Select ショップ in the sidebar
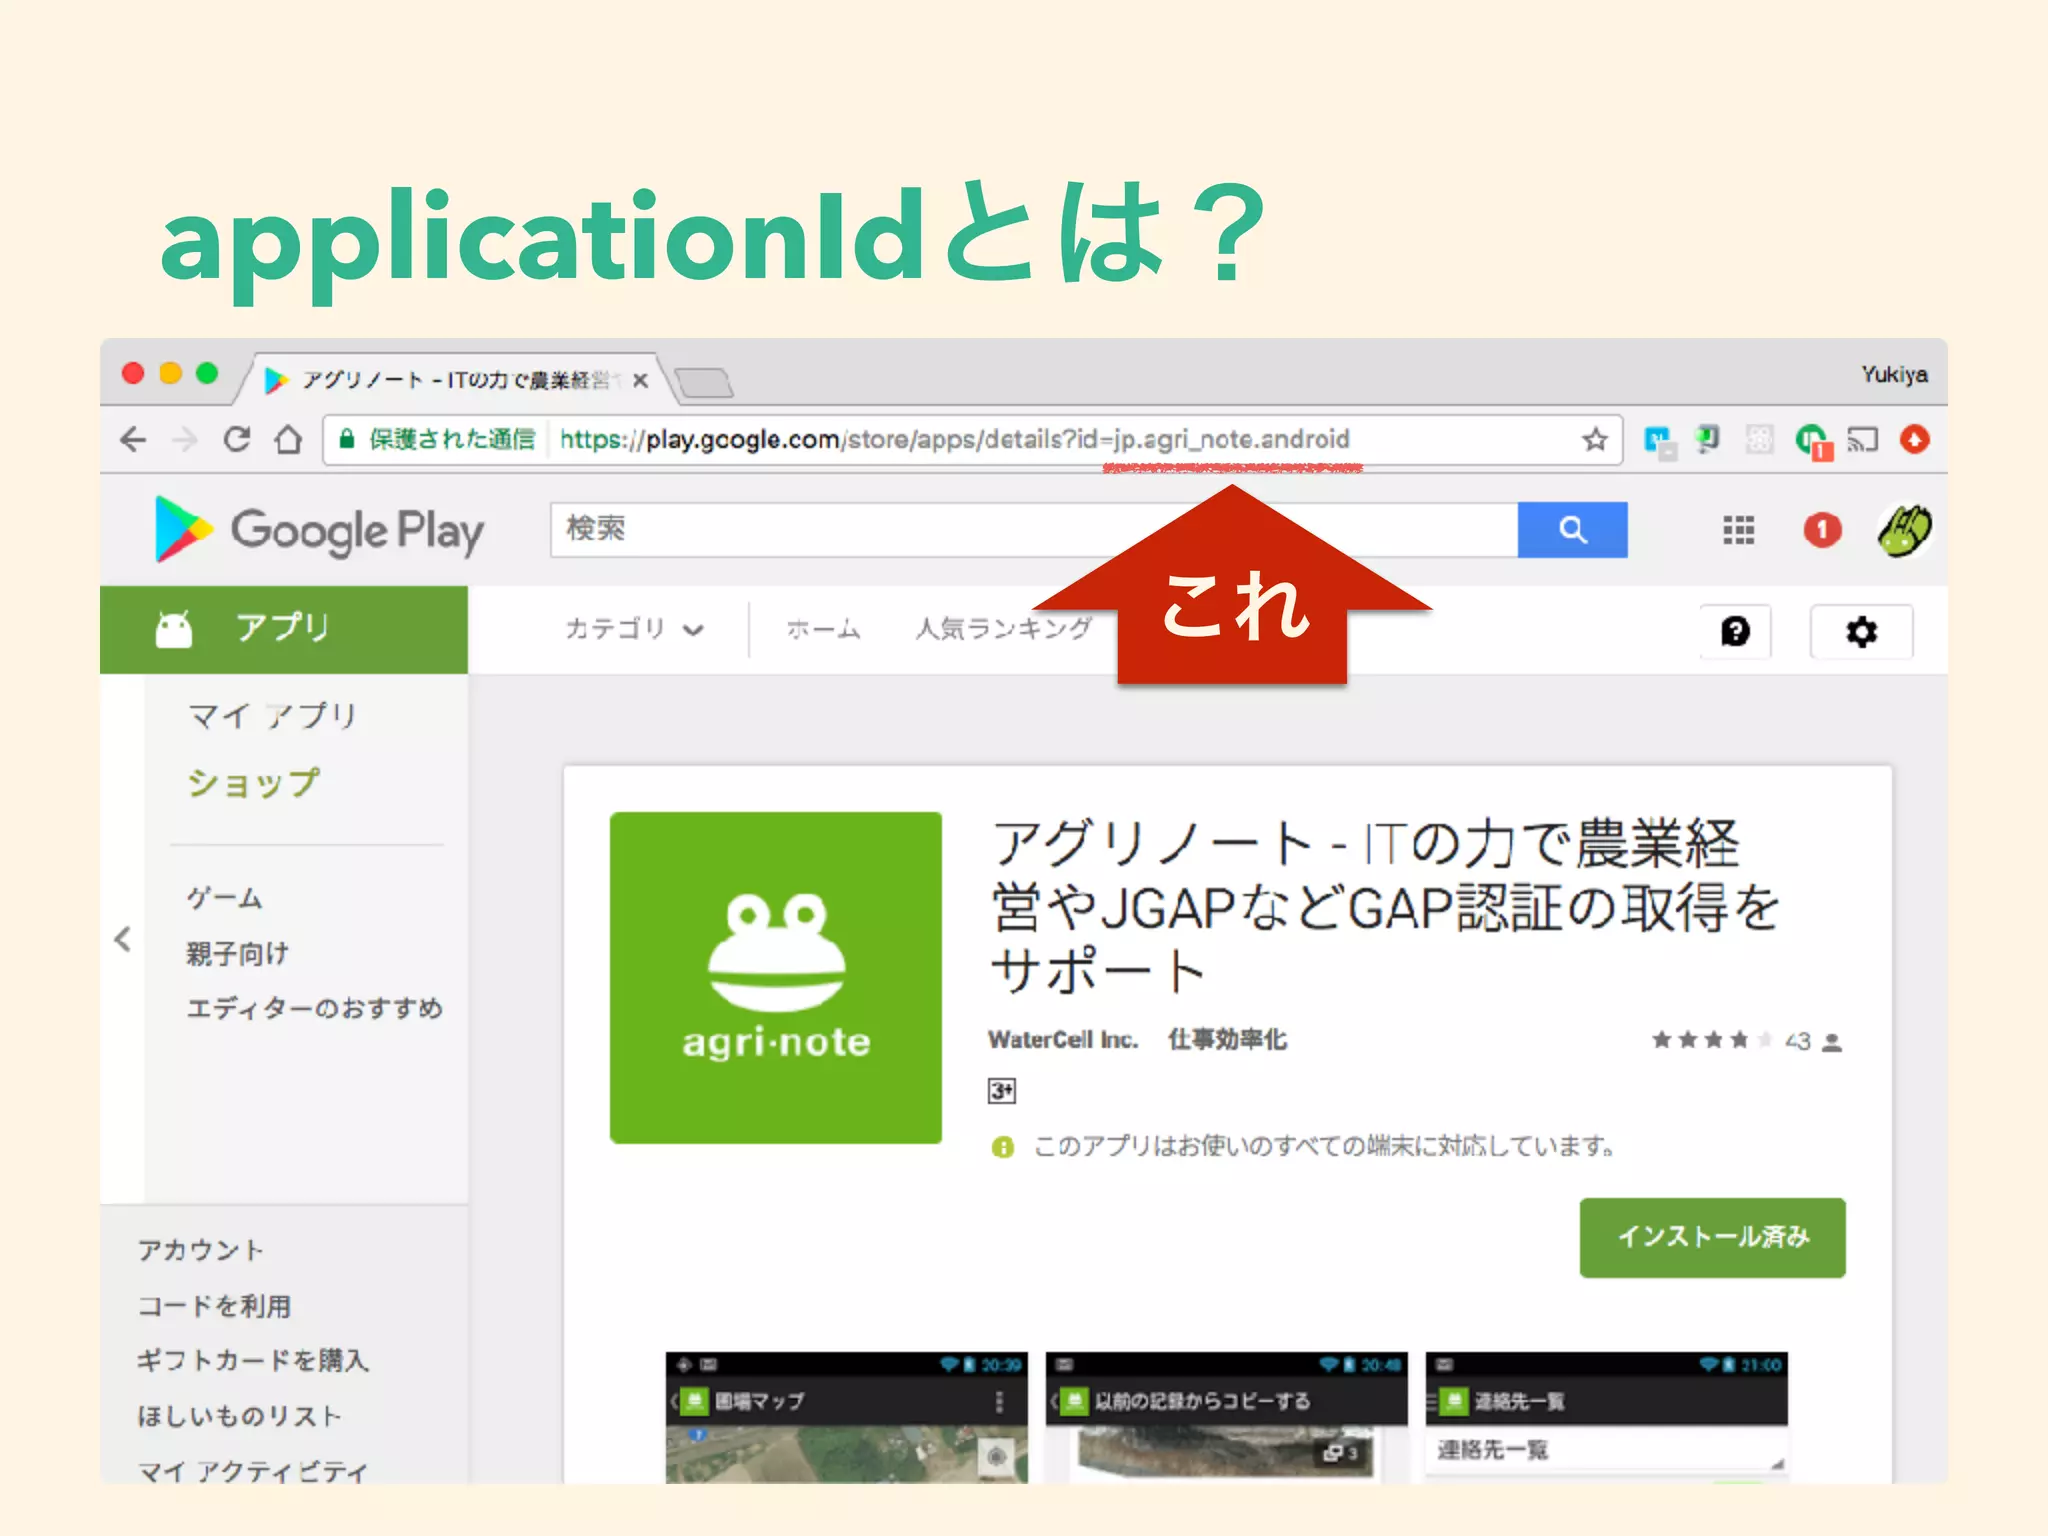Viewport: 2048px width, 1536px height. tap(254, 783)
